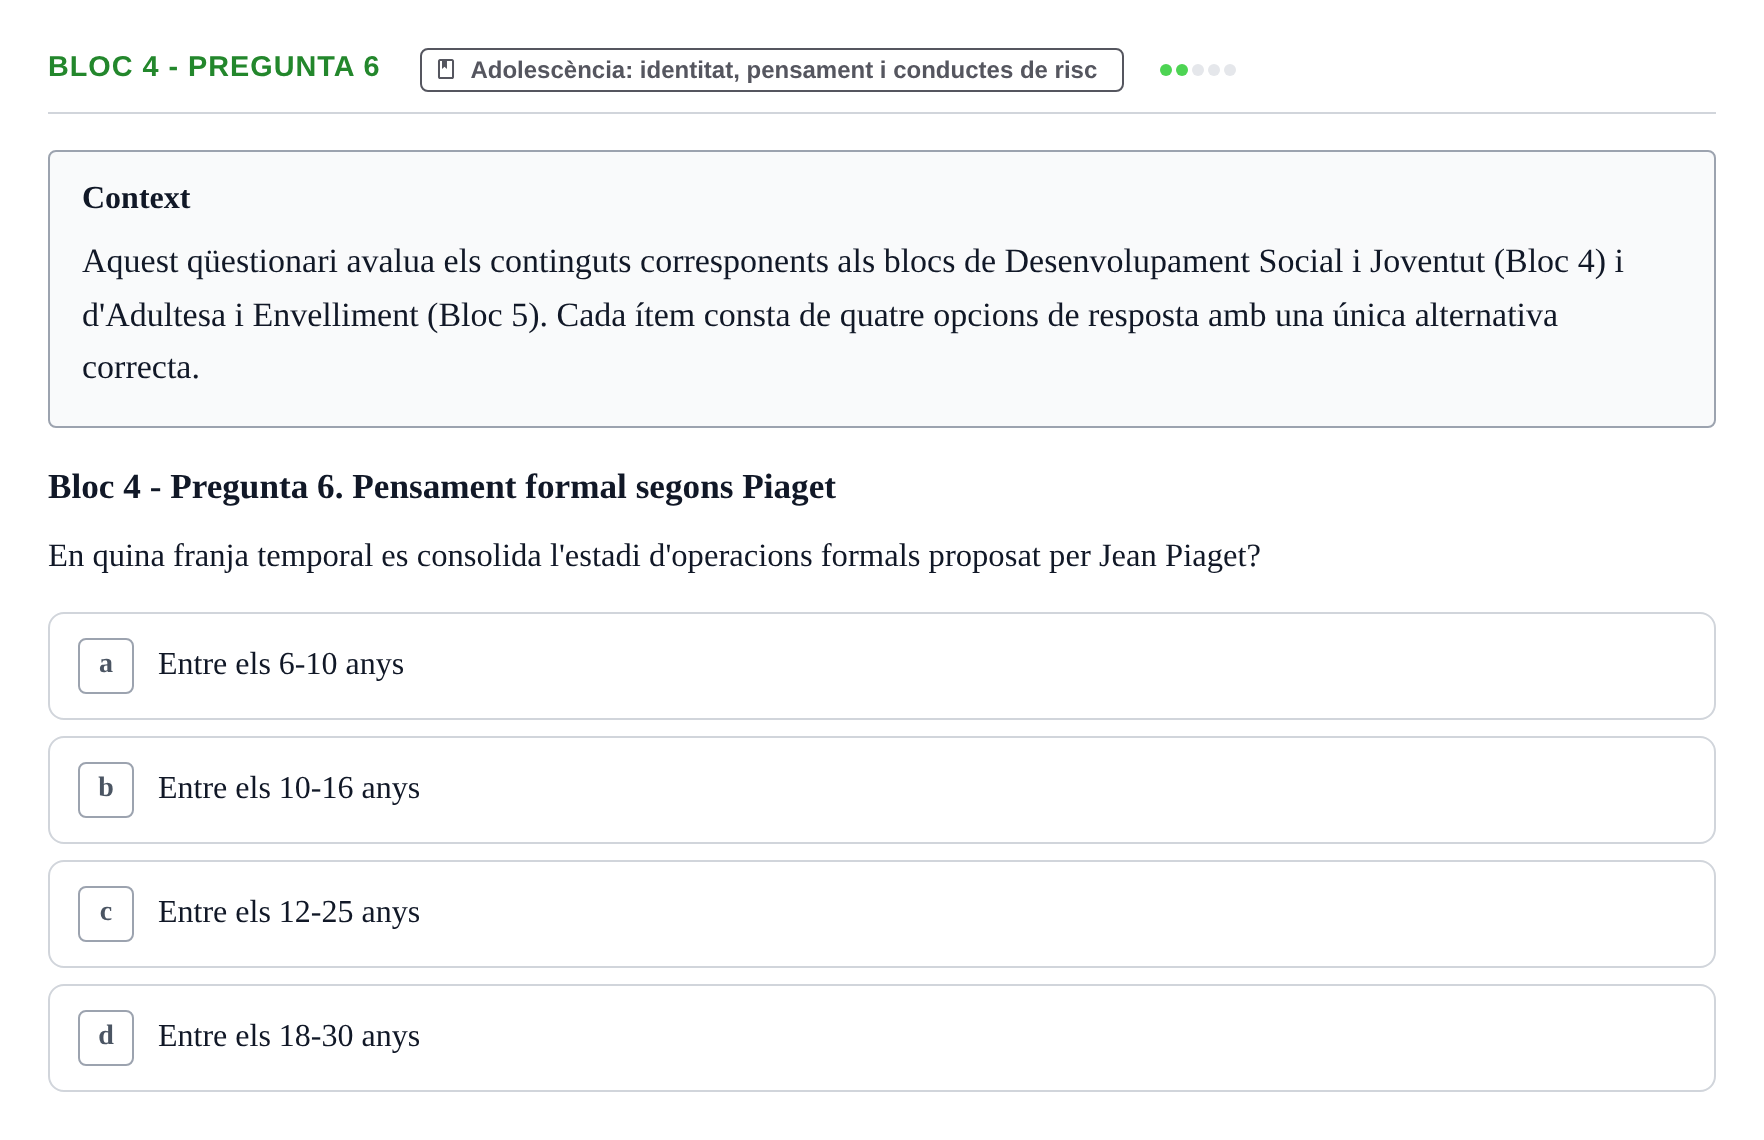The height and width of the screenshot is (1140, 1764).
Task: Click the question text about 'operacions formals'
Action: 654,556
